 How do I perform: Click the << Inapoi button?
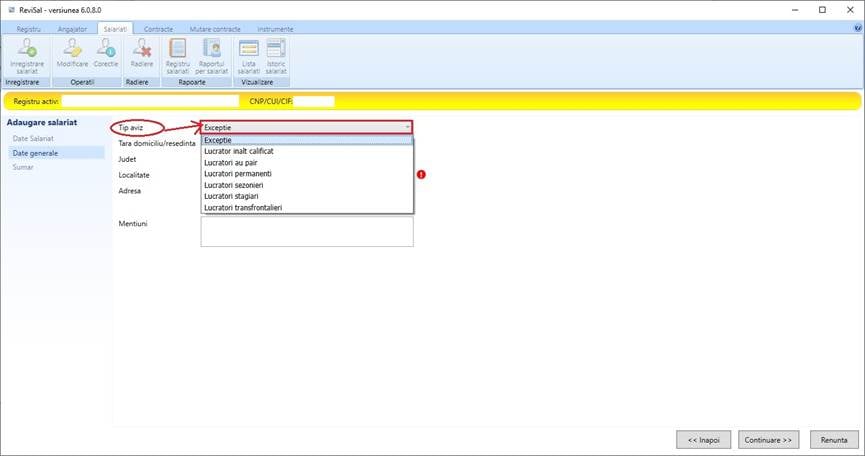pyautogui.click(x=703, y=439)
